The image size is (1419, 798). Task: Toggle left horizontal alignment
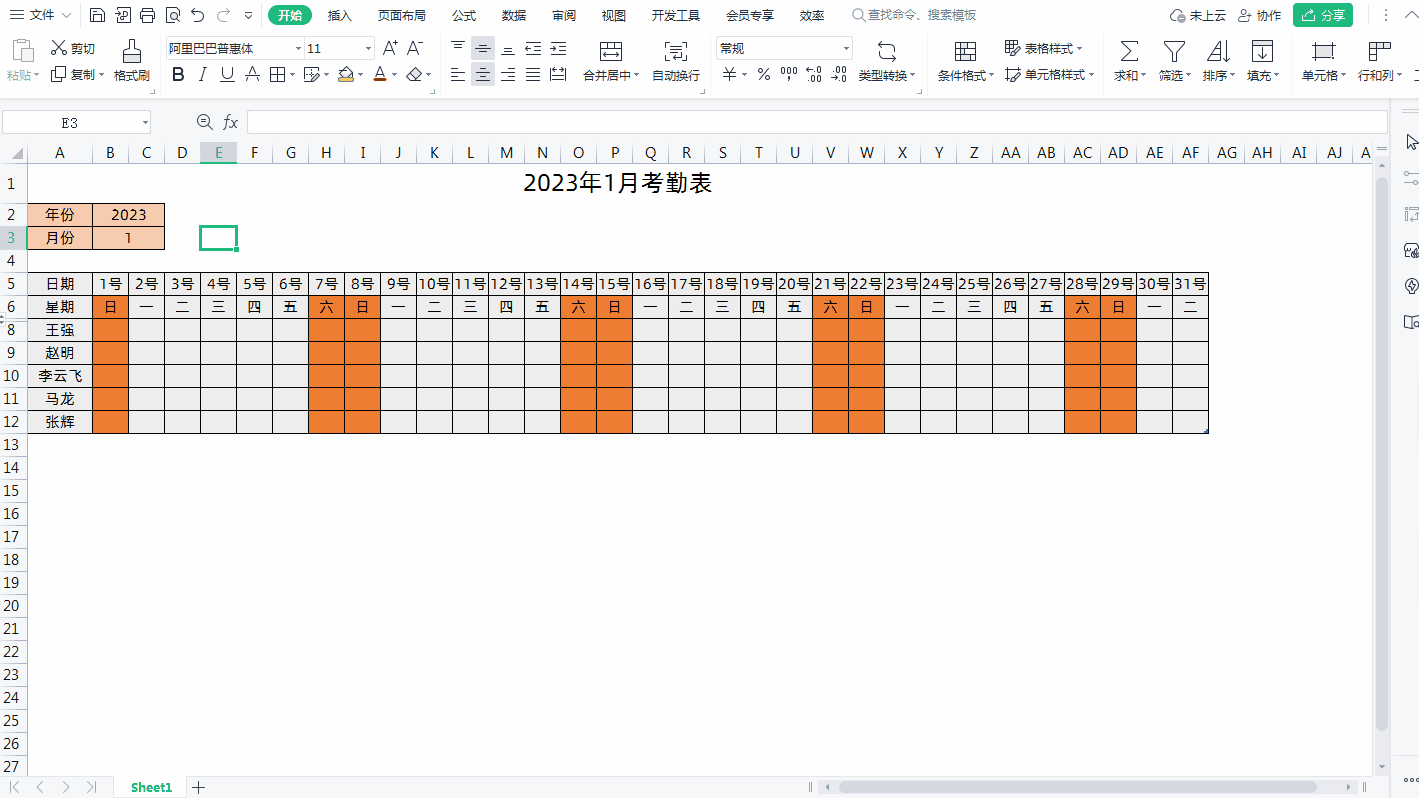pyautogui.click(x=458, y=74)
